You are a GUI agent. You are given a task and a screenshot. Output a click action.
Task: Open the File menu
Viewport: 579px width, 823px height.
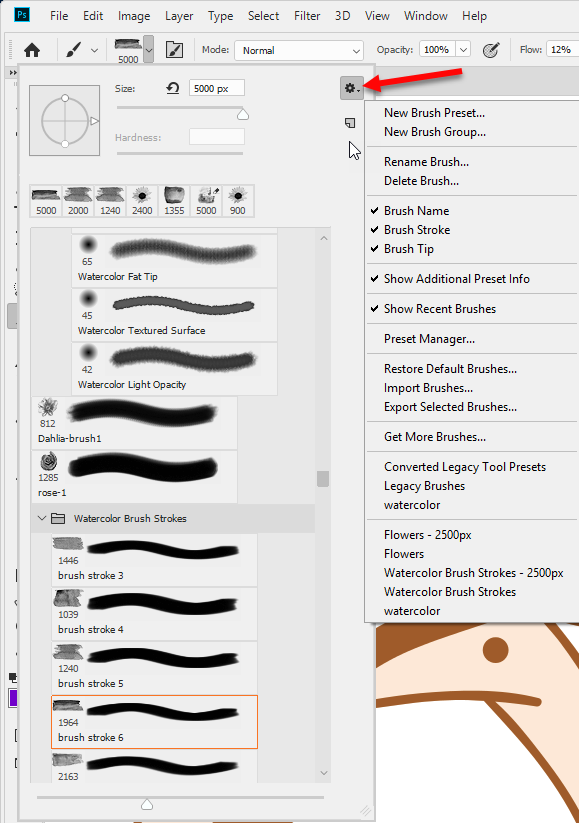[59, 16]
